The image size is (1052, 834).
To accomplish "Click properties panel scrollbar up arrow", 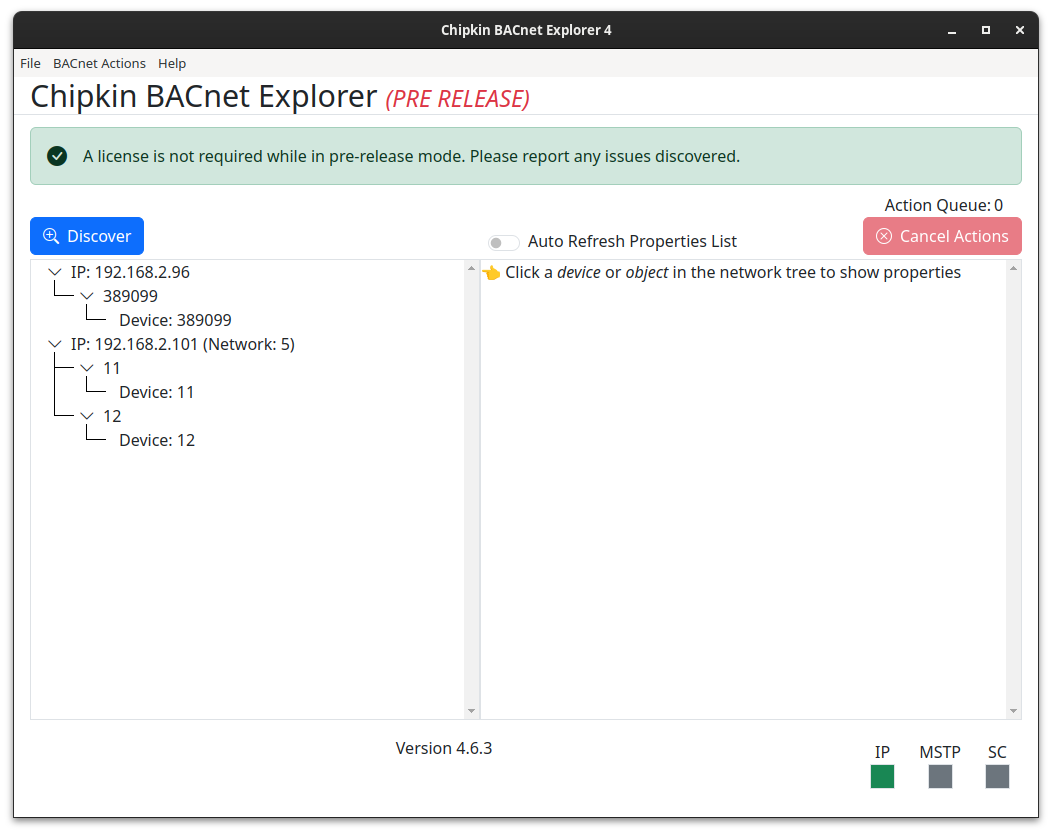I will (1013, 268).
